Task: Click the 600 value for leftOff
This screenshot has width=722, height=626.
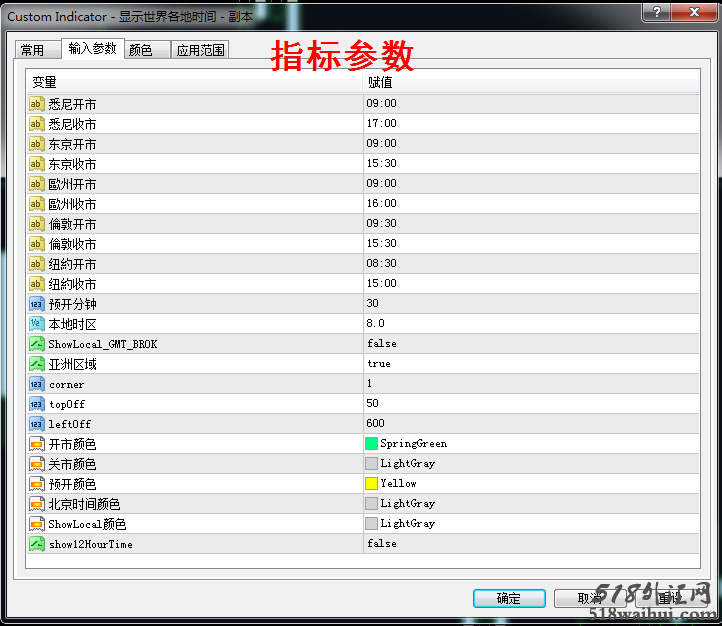Action: coord(375,423)
